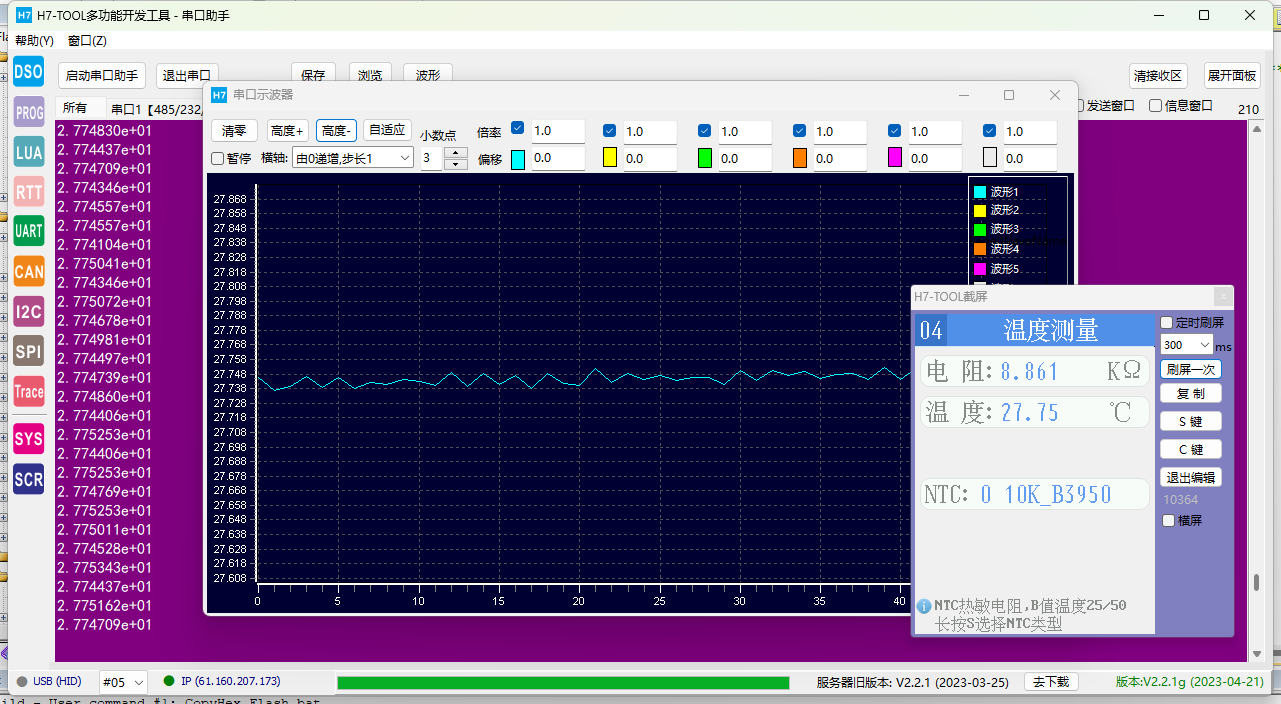Click the C 键 button
Image resolution: width=1281 pixels, height=704 pixels.
pos(1191,450)
